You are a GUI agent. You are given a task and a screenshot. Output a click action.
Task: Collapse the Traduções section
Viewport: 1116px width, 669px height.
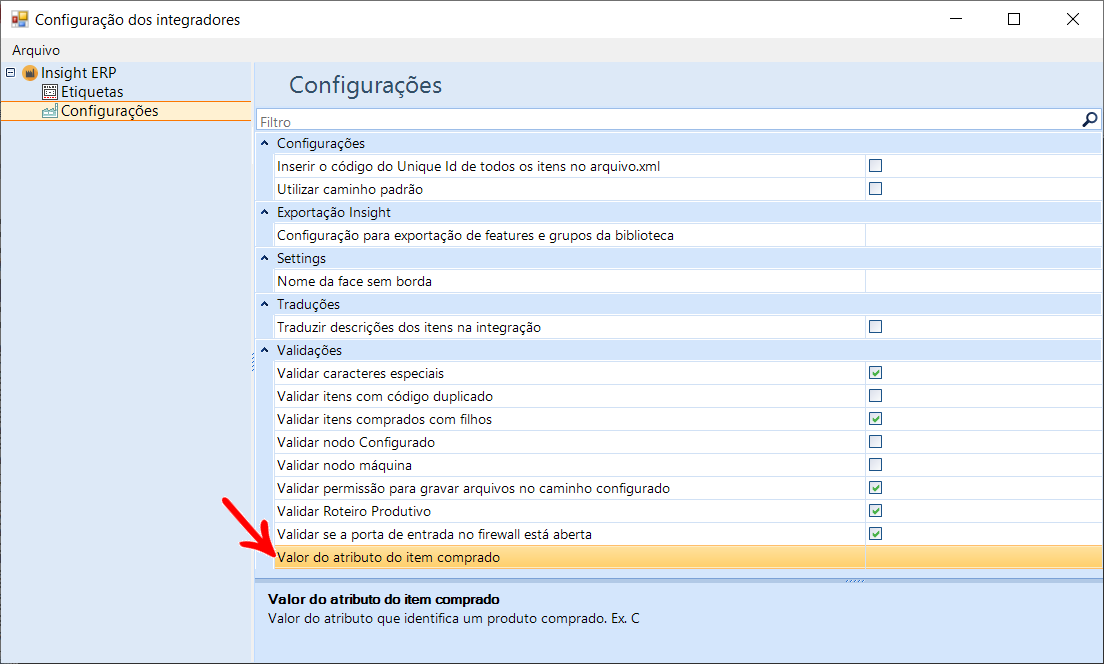265,304
